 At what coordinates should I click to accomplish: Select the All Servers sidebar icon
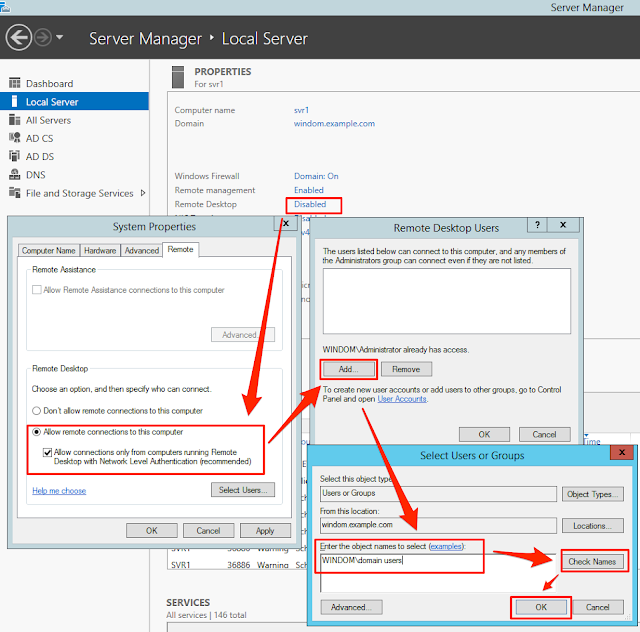pyautogui.click(x=15, y=120)
